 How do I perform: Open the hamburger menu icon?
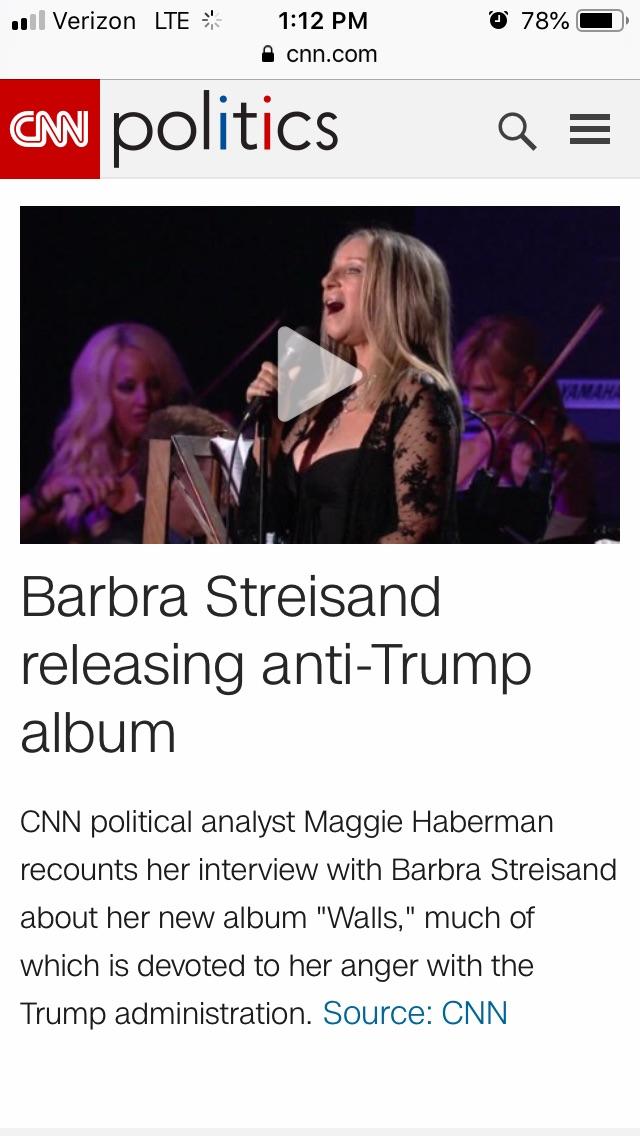pyautogui.click(x=590, y=130)
